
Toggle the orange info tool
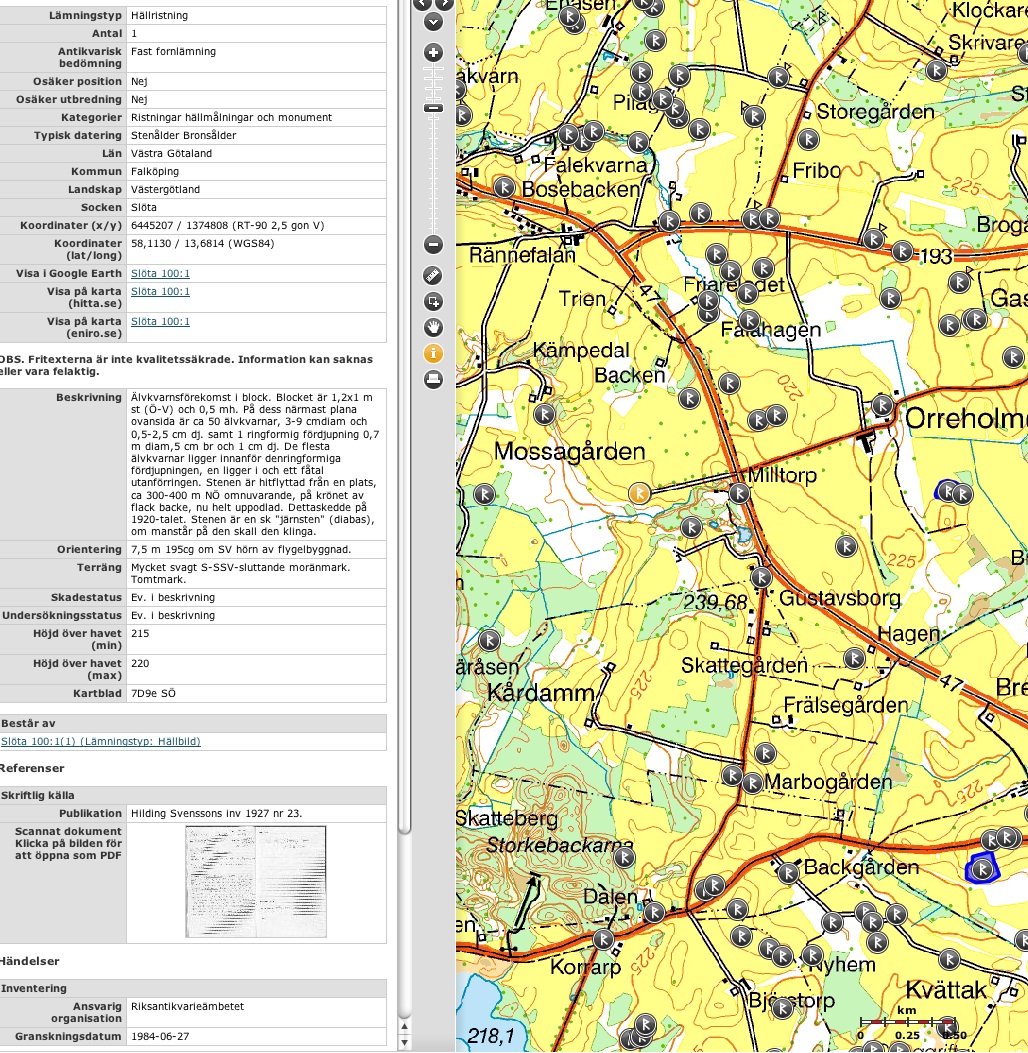click(x=433, y=353)
